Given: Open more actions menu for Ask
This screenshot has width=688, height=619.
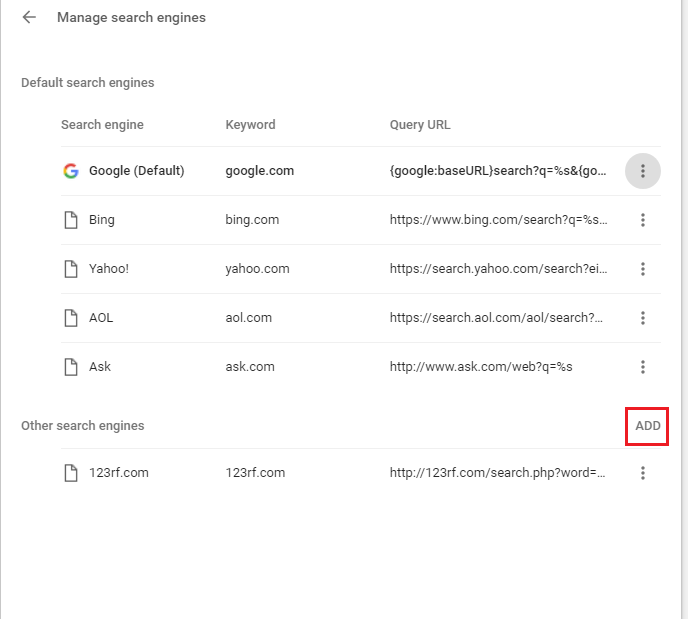Looking at the screenshot, I should [x=642, y=367].
